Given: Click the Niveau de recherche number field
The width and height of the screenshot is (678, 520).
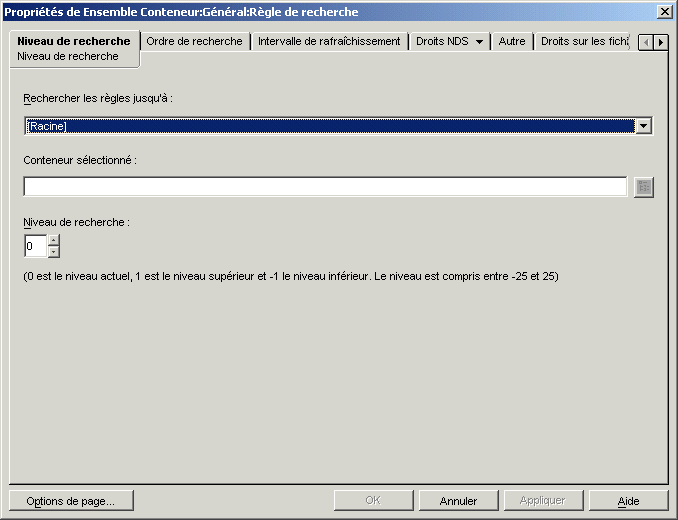Looking at the screenshot, I should [35, 246].
